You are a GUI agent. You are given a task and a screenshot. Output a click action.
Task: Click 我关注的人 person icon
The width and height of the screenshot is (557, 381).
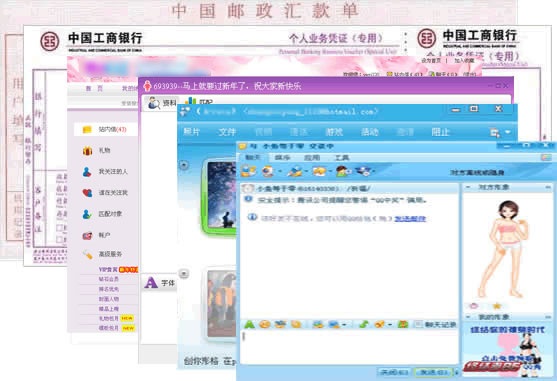pos(87,172)
